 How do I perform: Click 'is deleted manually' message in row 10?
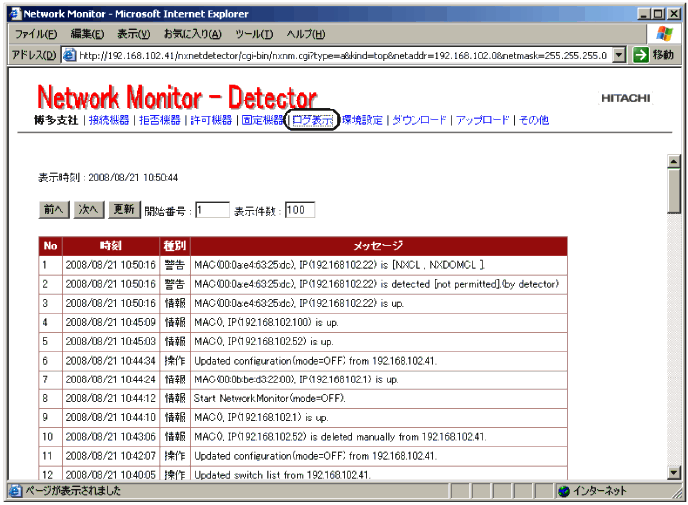[x=340, y=437]
